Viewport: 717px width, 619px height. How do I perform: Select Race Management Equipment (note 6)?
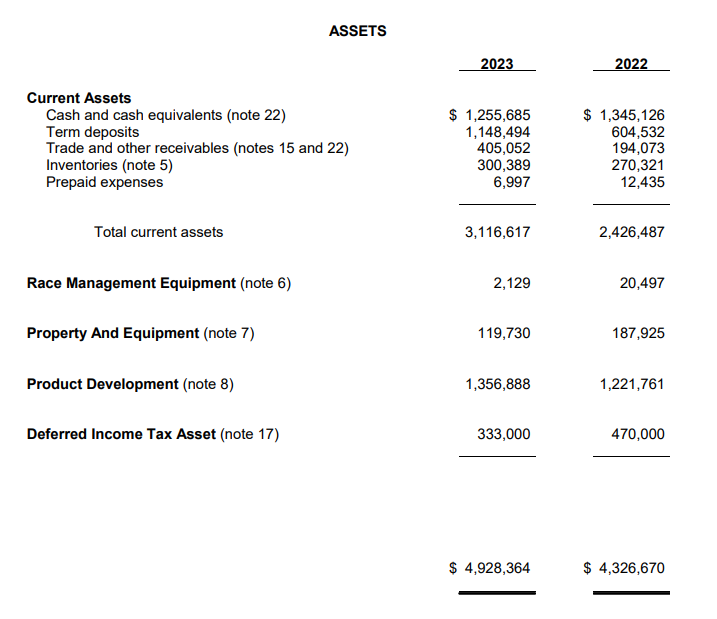tap(159, 283)
